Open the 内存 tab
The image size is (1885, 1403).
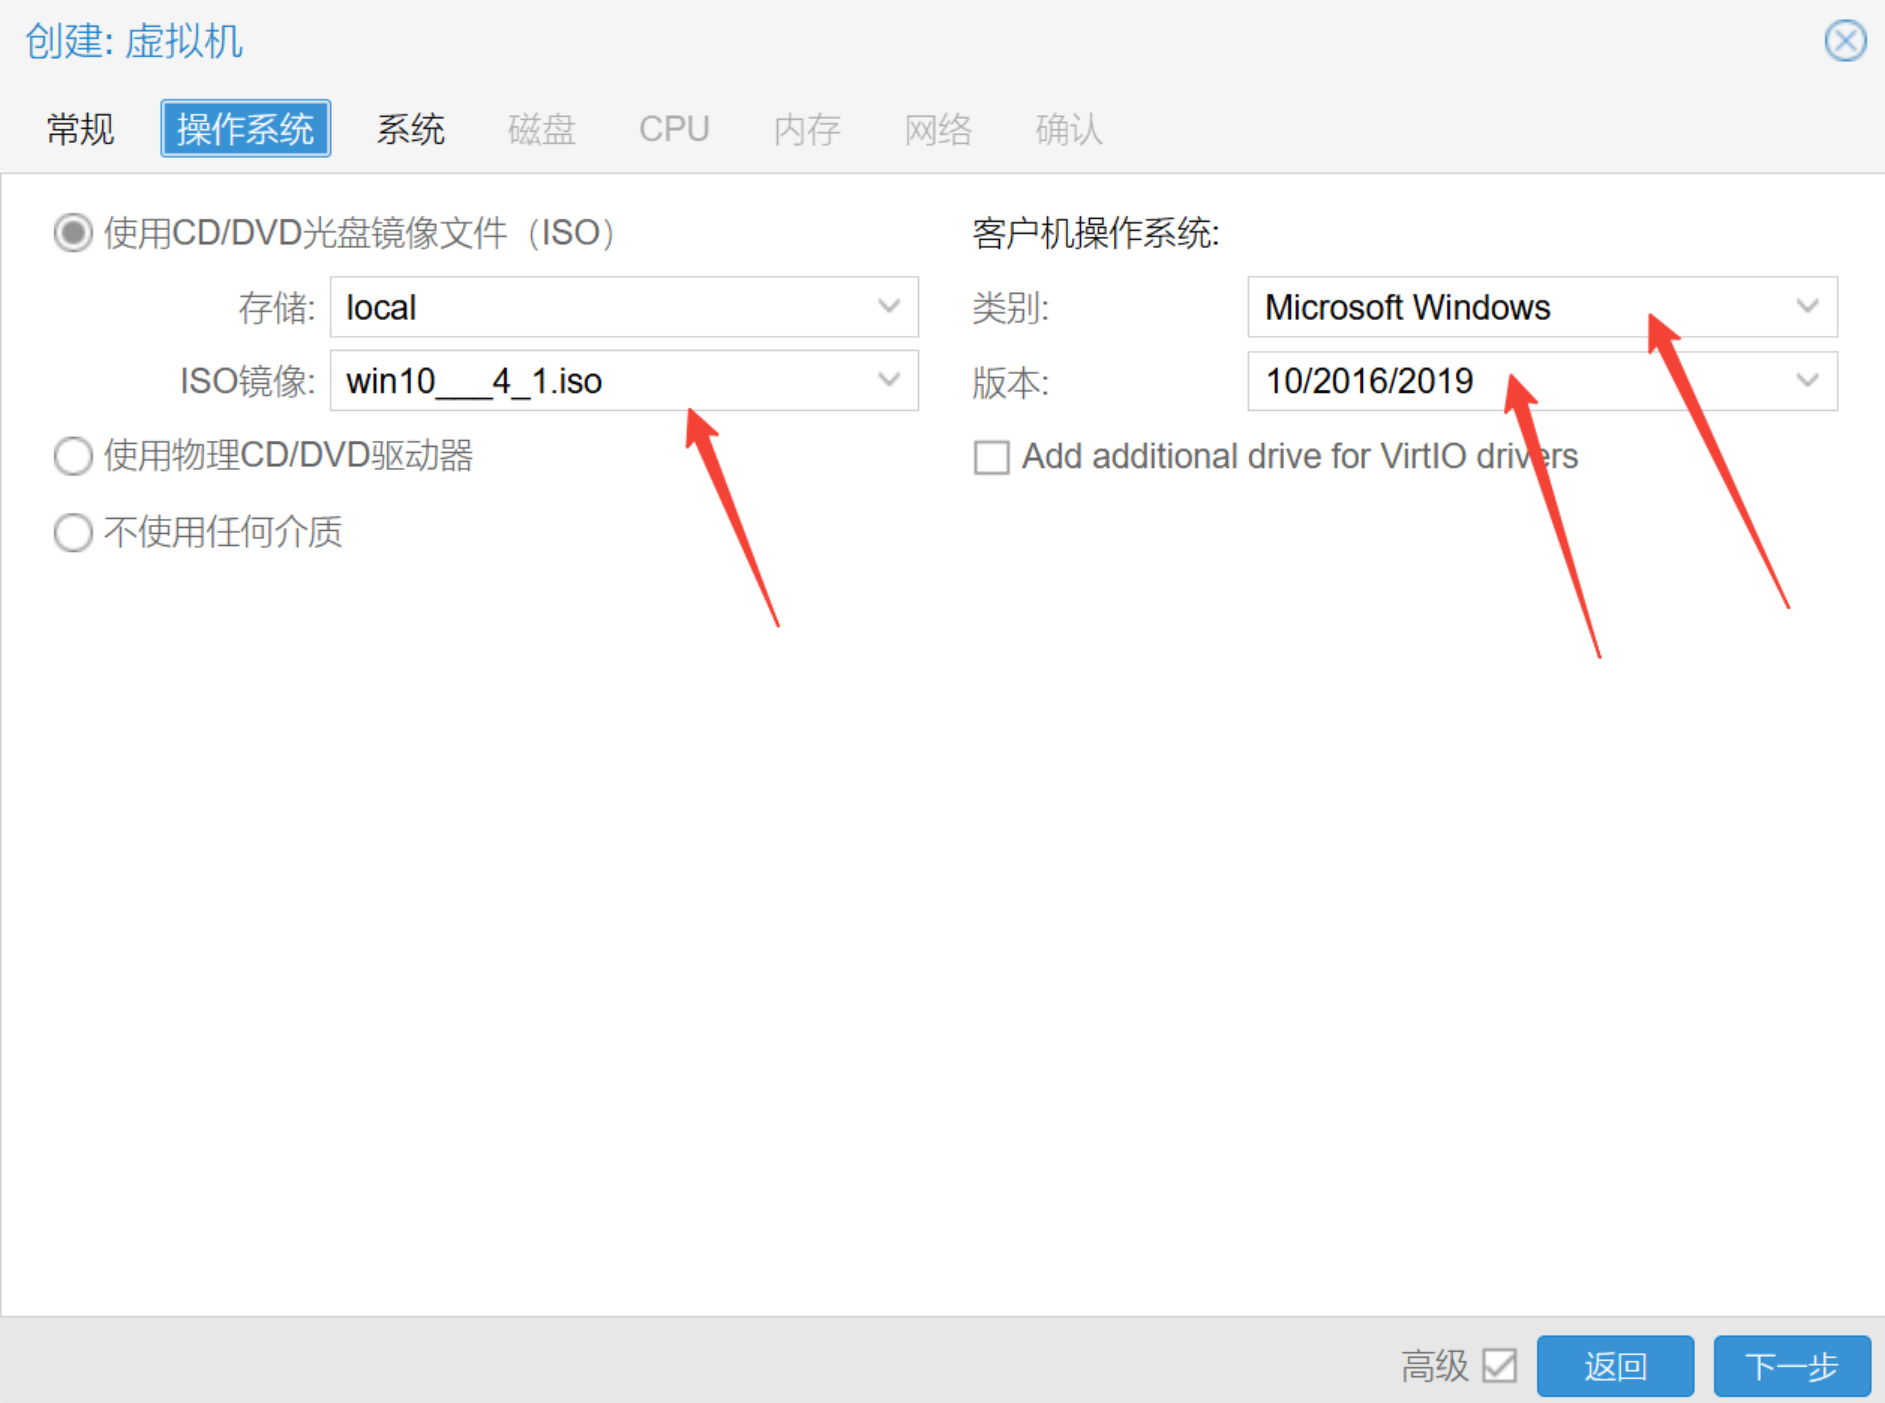coord(807,129)
